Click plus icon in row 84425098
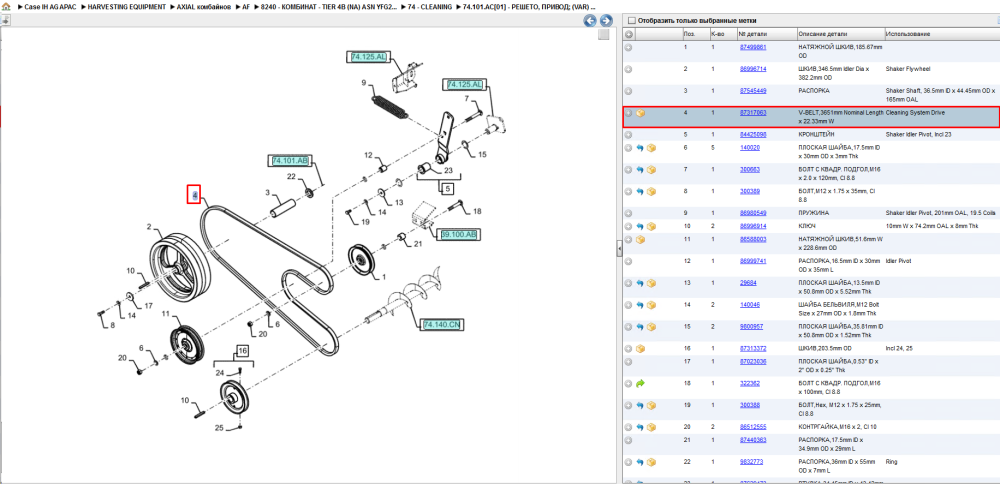Viewport: 1000px width, 484px height. [628, 135]
